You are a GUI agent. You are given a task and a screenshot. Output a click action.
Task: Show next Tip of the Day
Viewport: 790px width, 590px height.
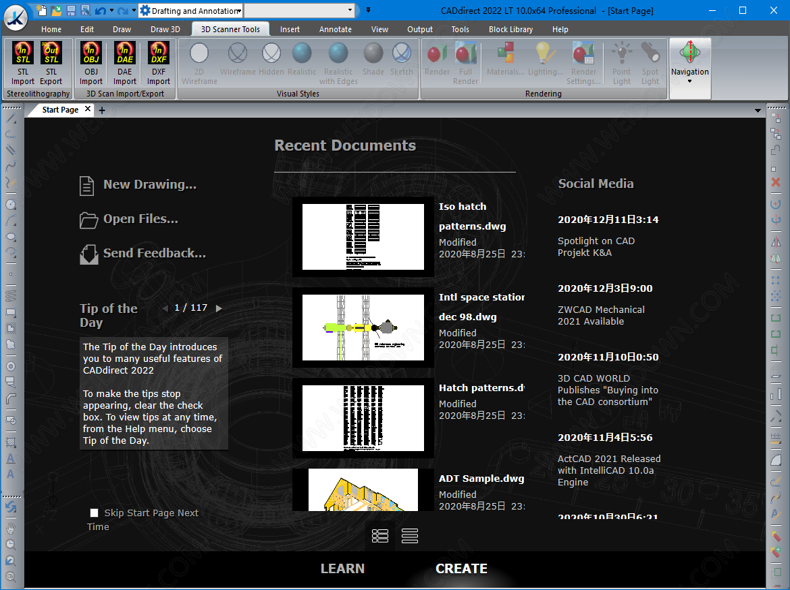coord(219,308)
